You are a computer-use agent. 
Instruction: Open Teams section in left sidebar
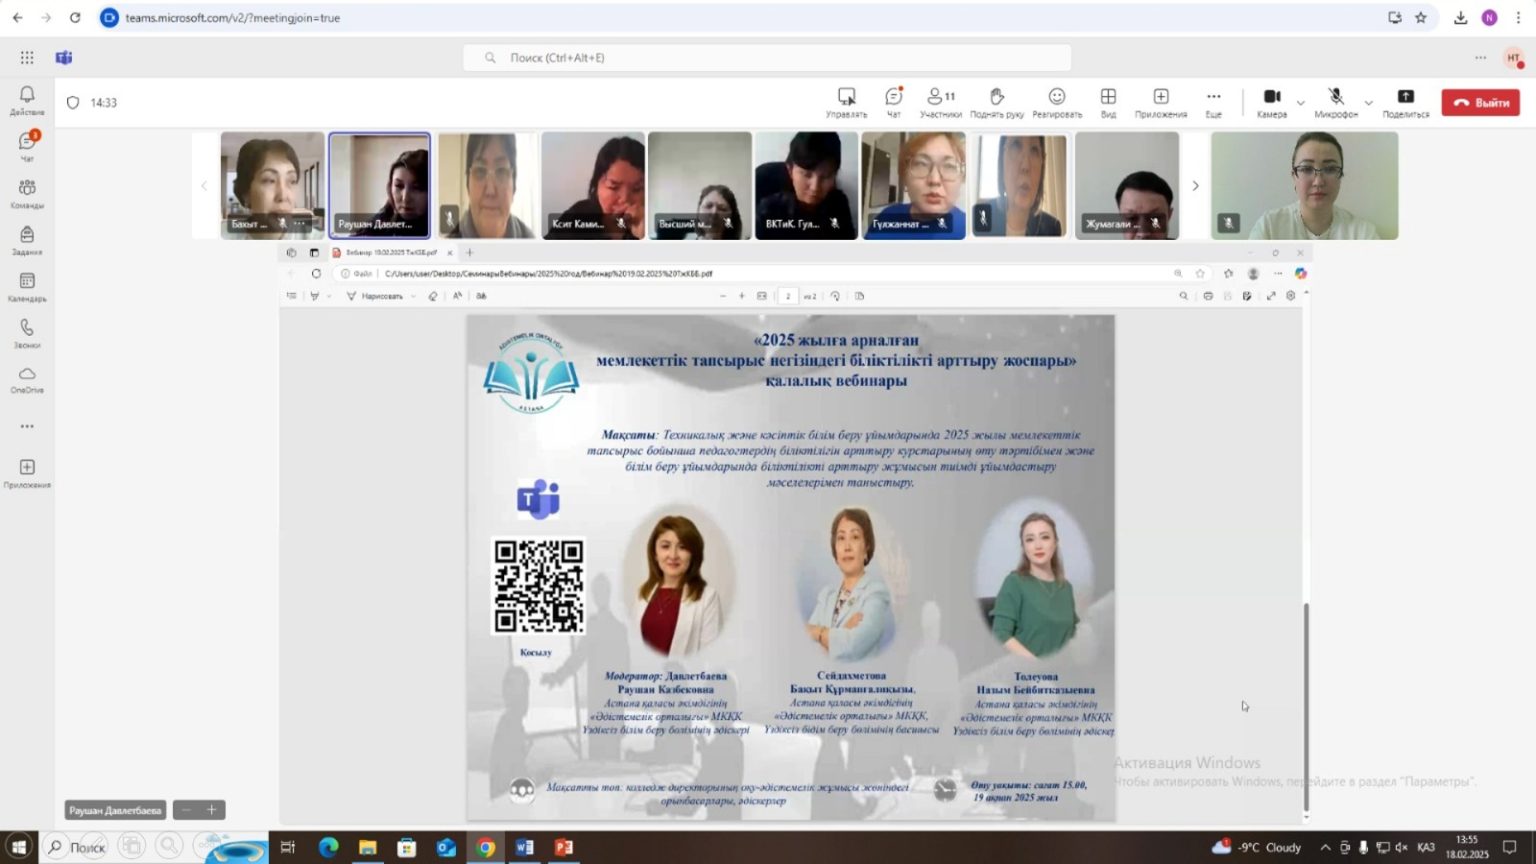(27, 192)
